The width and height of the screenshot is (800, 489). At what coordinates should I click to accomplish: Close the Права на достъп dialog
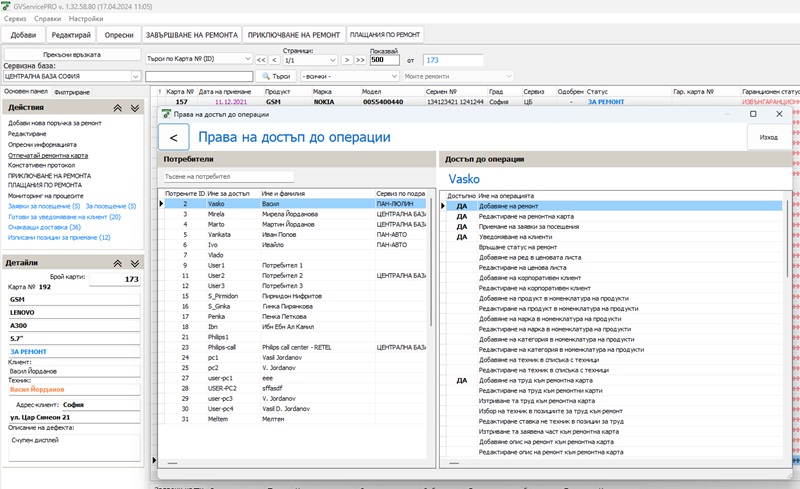coord(779,114)
